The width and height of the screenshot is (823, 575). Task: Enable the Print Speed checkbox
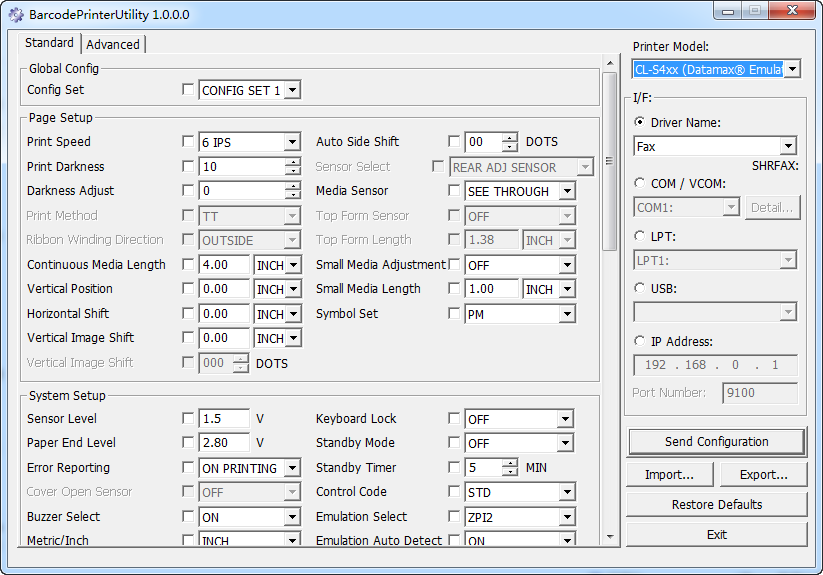(x=188, y=142)
